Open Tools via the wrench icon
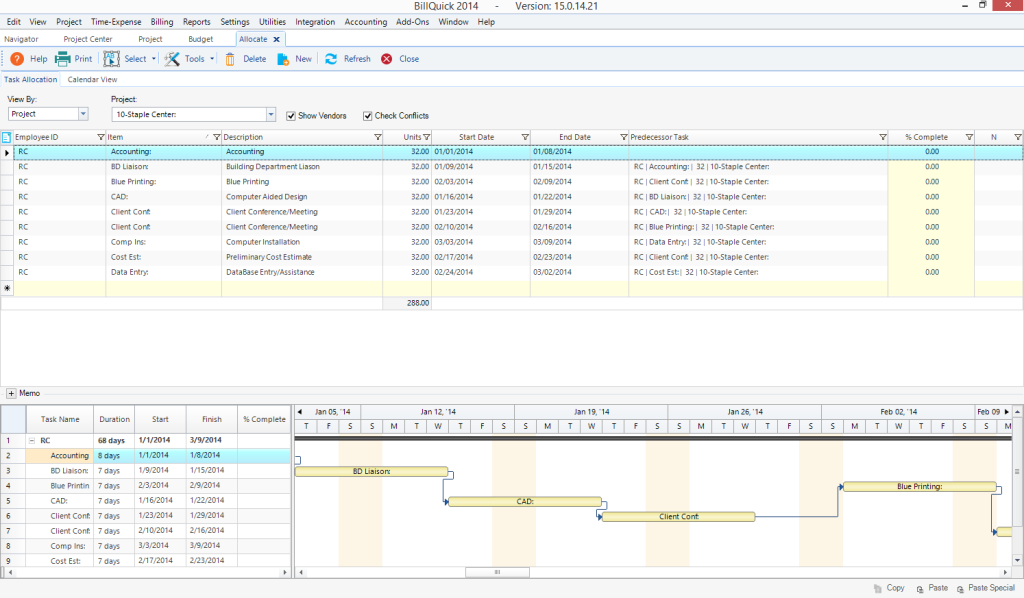 172,59
